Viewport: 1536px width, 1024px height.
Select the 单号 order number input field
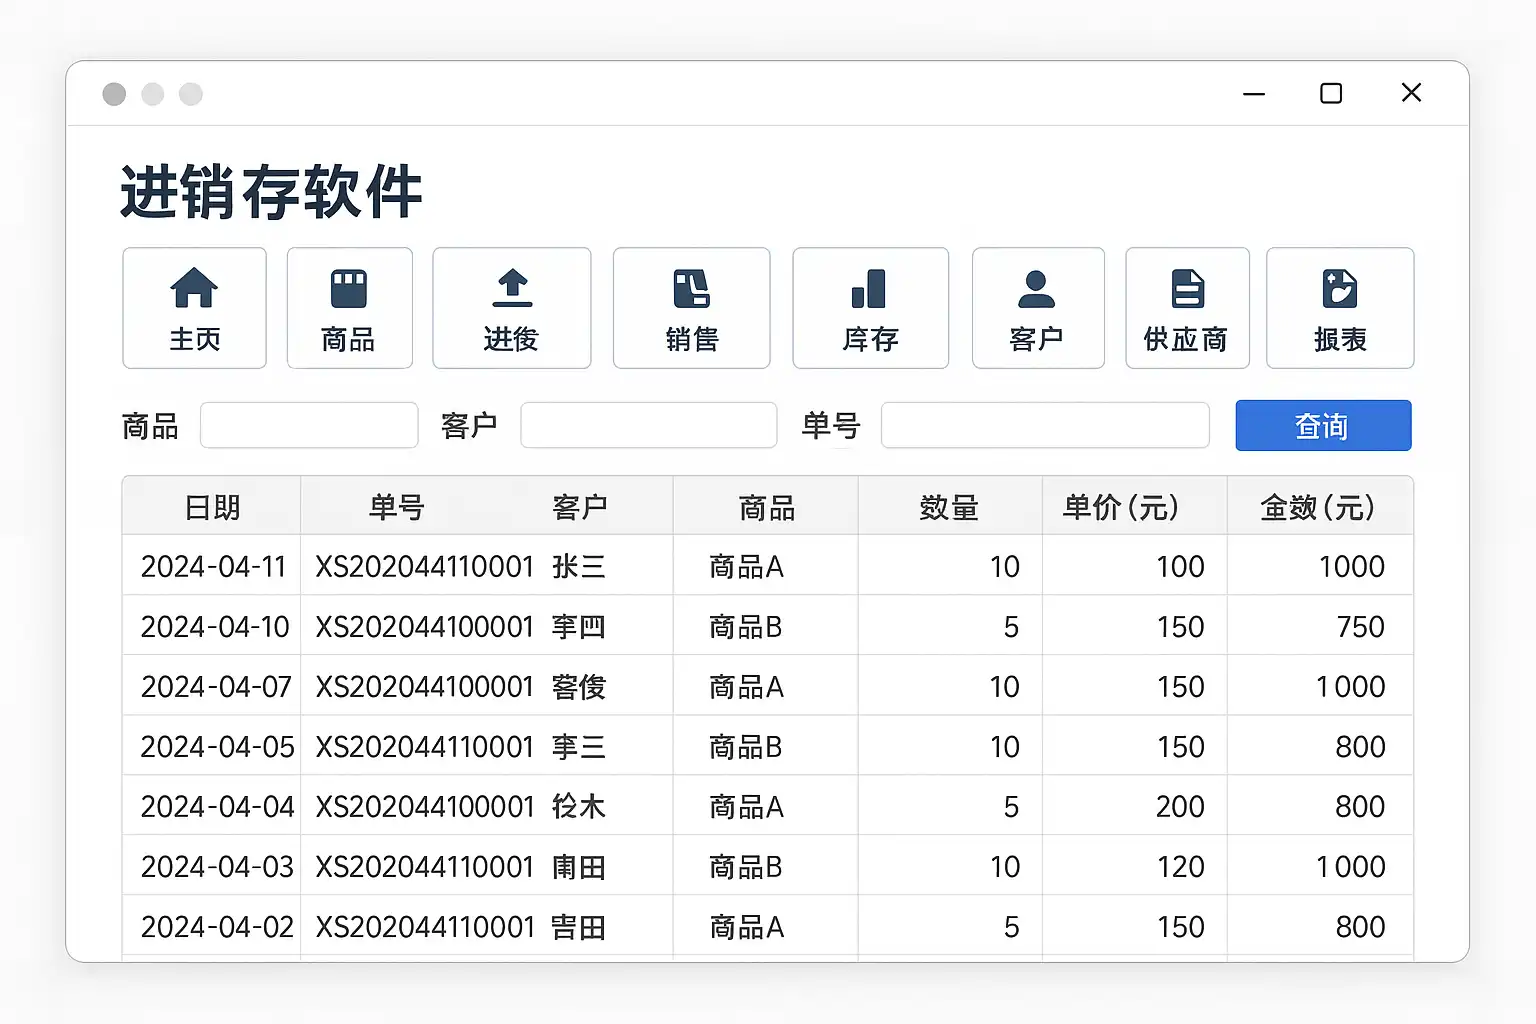click(1044, 425)
